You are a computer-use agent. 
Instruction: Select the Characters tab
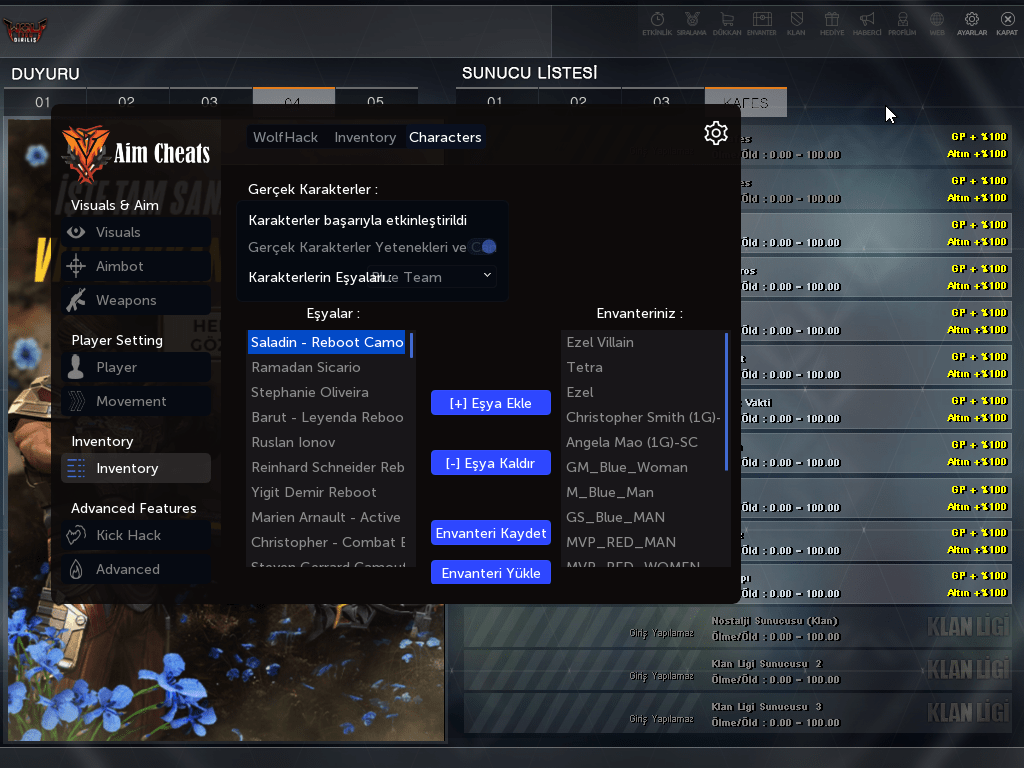coord(445,137)
